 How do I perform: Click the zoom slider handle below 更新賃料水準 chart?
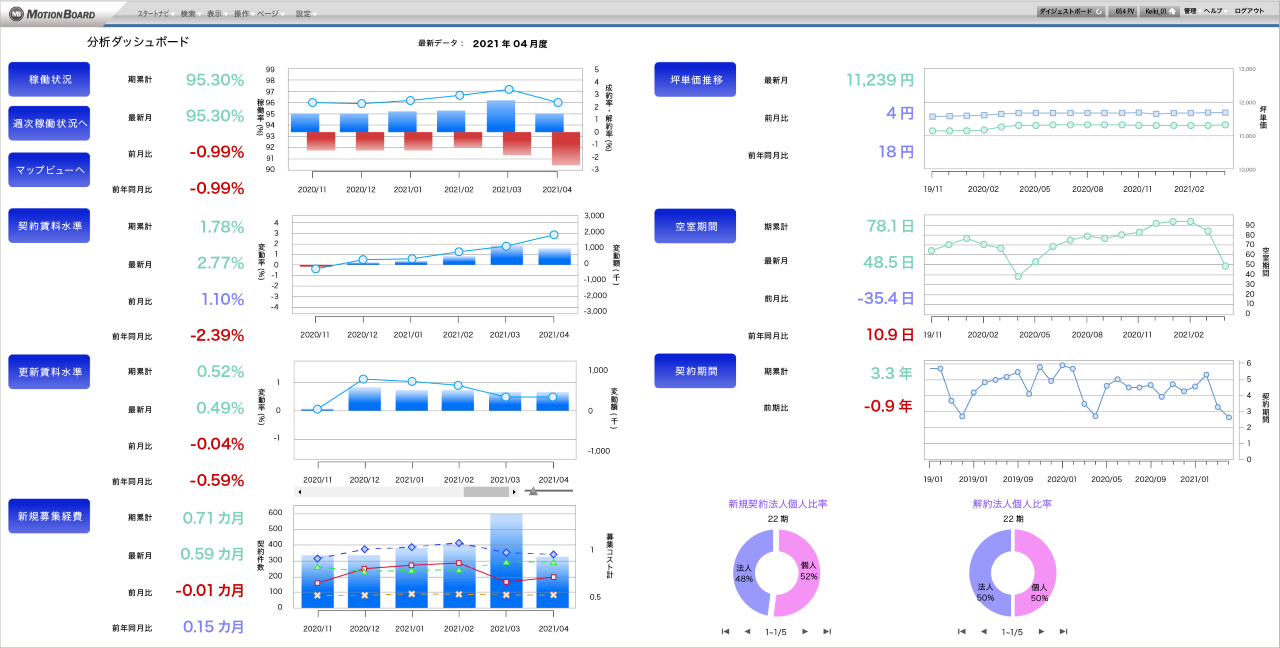(533, 491)
